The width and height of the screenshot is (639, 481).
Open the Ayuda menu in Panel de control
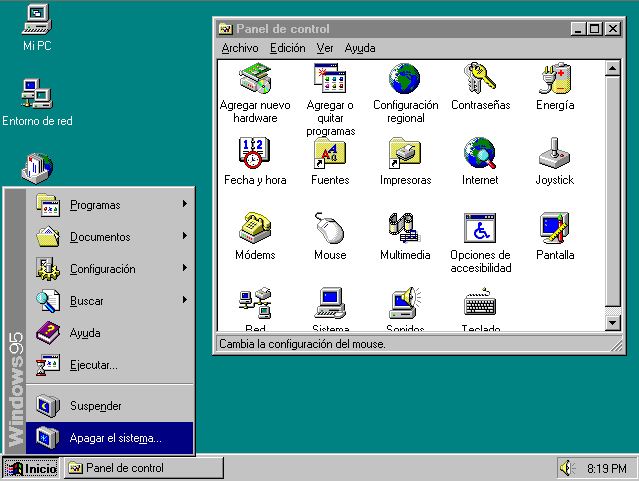pyautogui.click(x=360, y=48)
